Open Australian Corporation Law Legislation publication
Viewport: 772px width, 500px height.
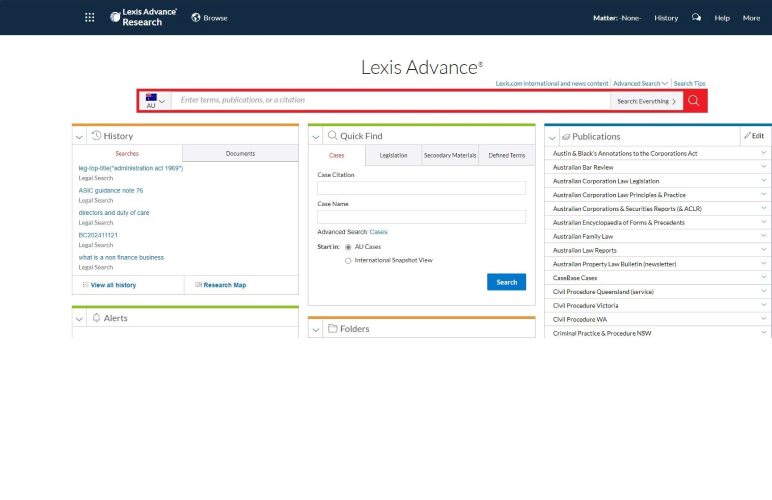click(606, 181)
